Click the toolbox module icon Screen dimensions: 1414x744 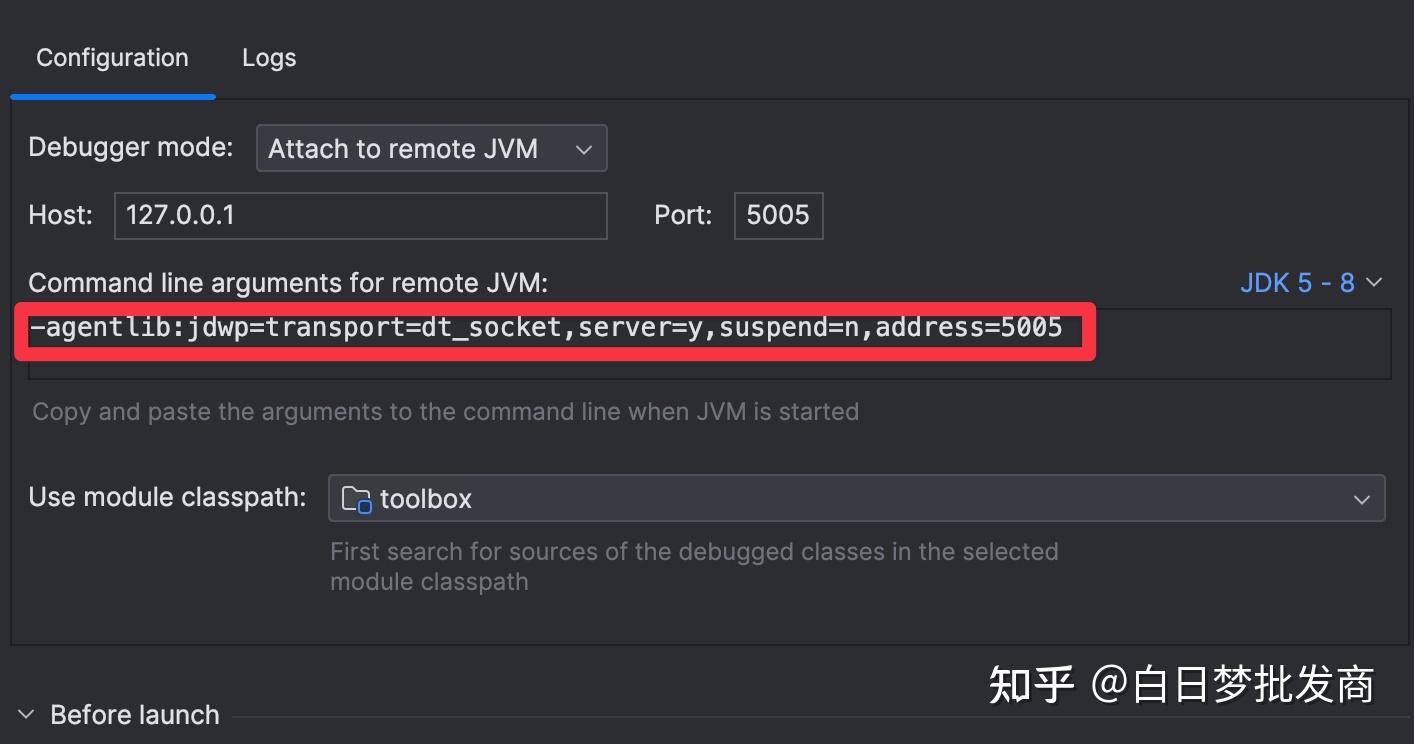tap(356, 498)
